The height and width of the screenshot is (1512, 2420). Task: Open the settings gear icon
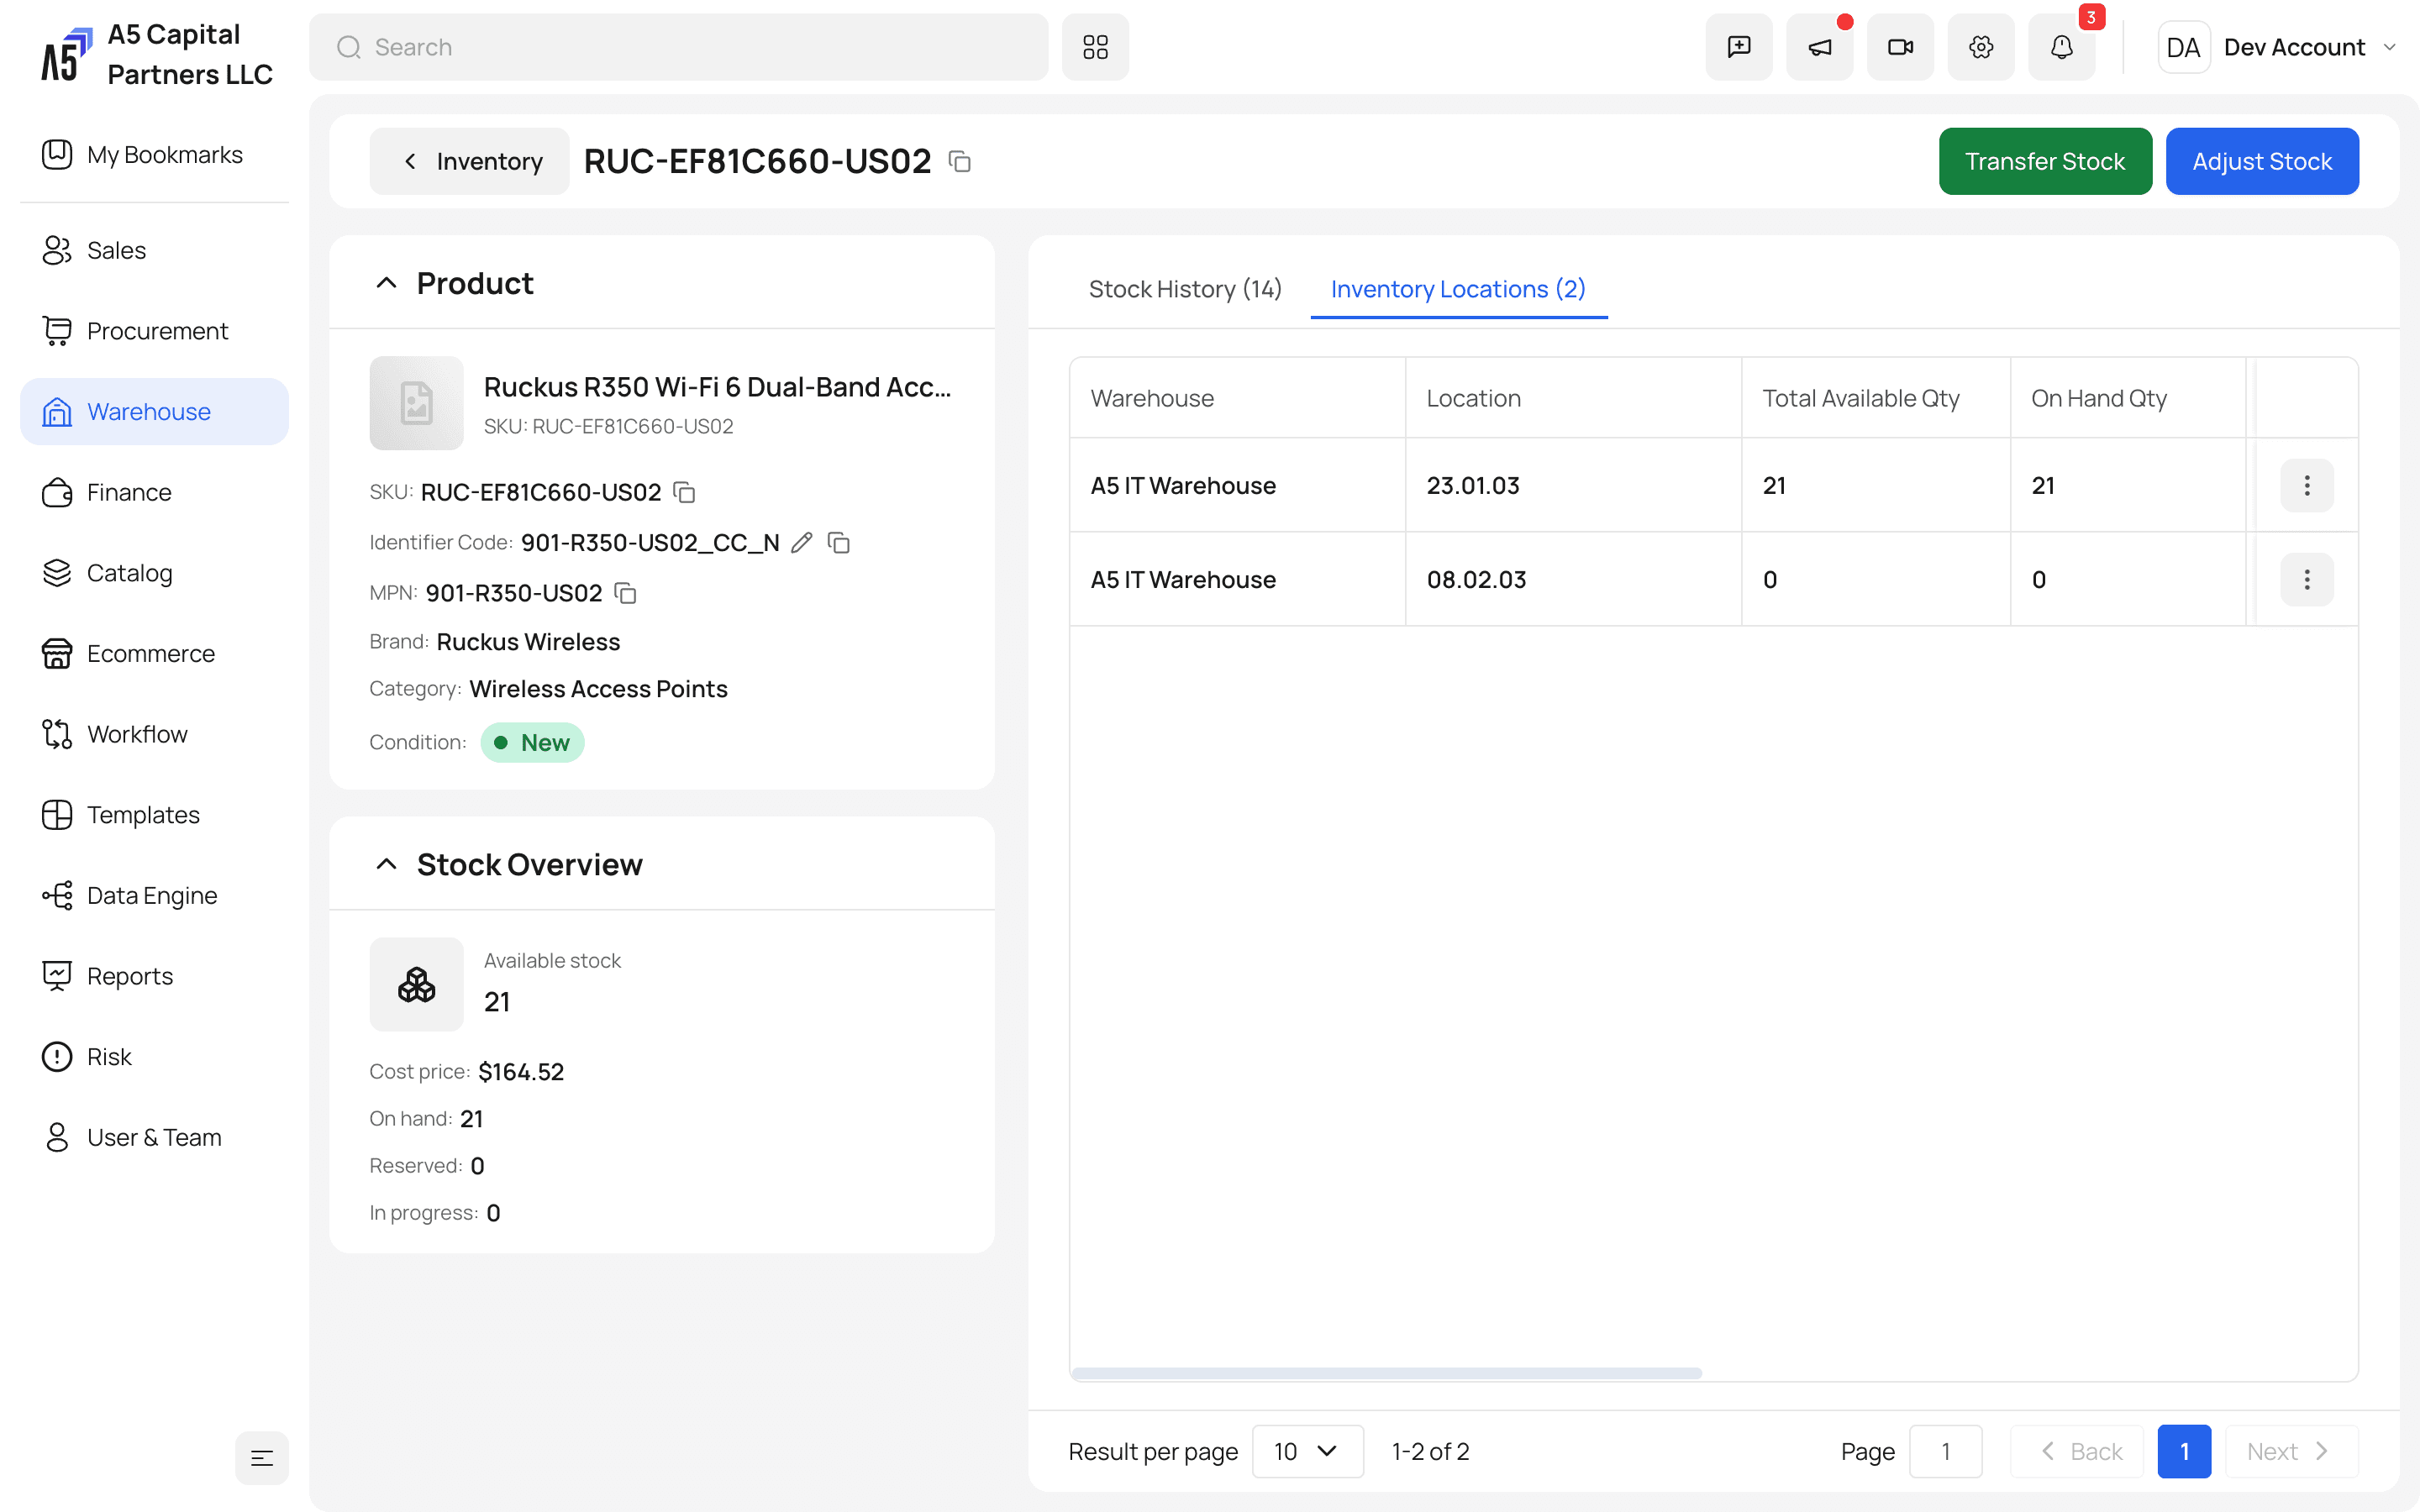(x=1981, y=47)
